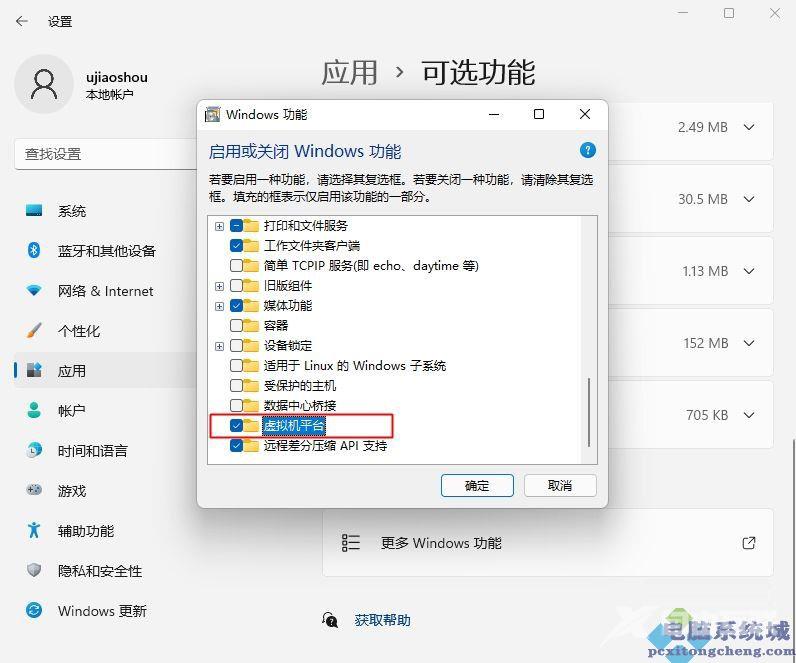Uncheck the 媒体功能 checkbox
Viewport: 796px width, 663px height.
(236, 306)
